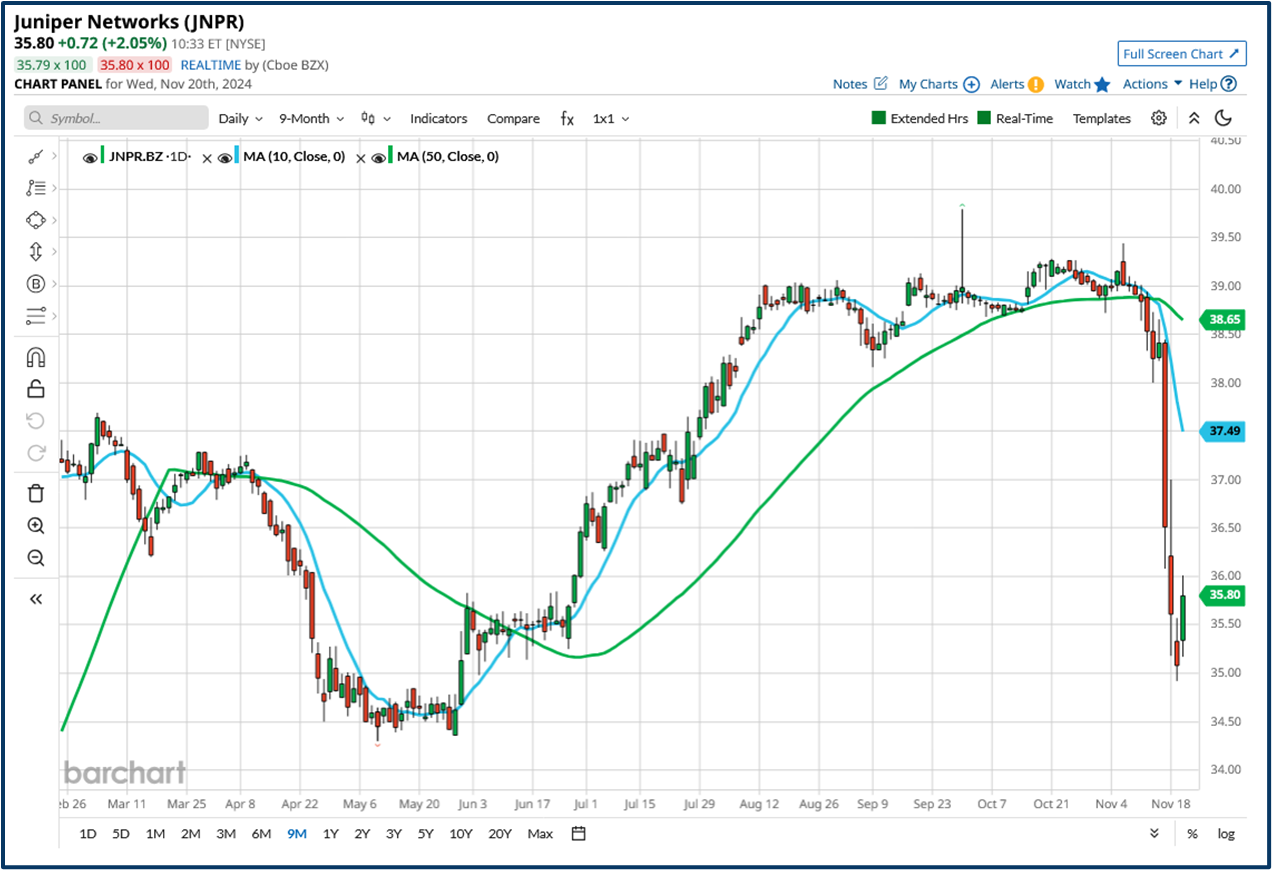Viewport: 1272px width, 870px height.
Task: Click the Symbol search field
Action: (x=115, y=118)
